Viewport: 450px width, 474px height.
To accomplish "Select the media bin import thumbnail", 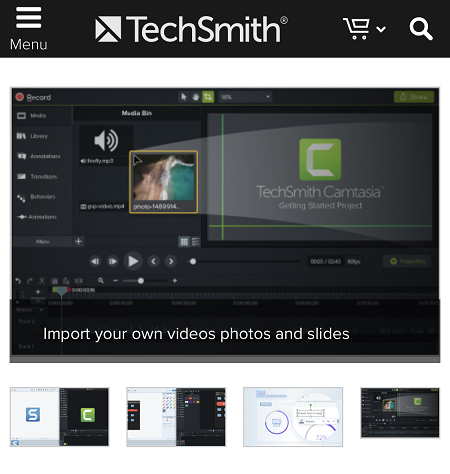I will point(400,413).
